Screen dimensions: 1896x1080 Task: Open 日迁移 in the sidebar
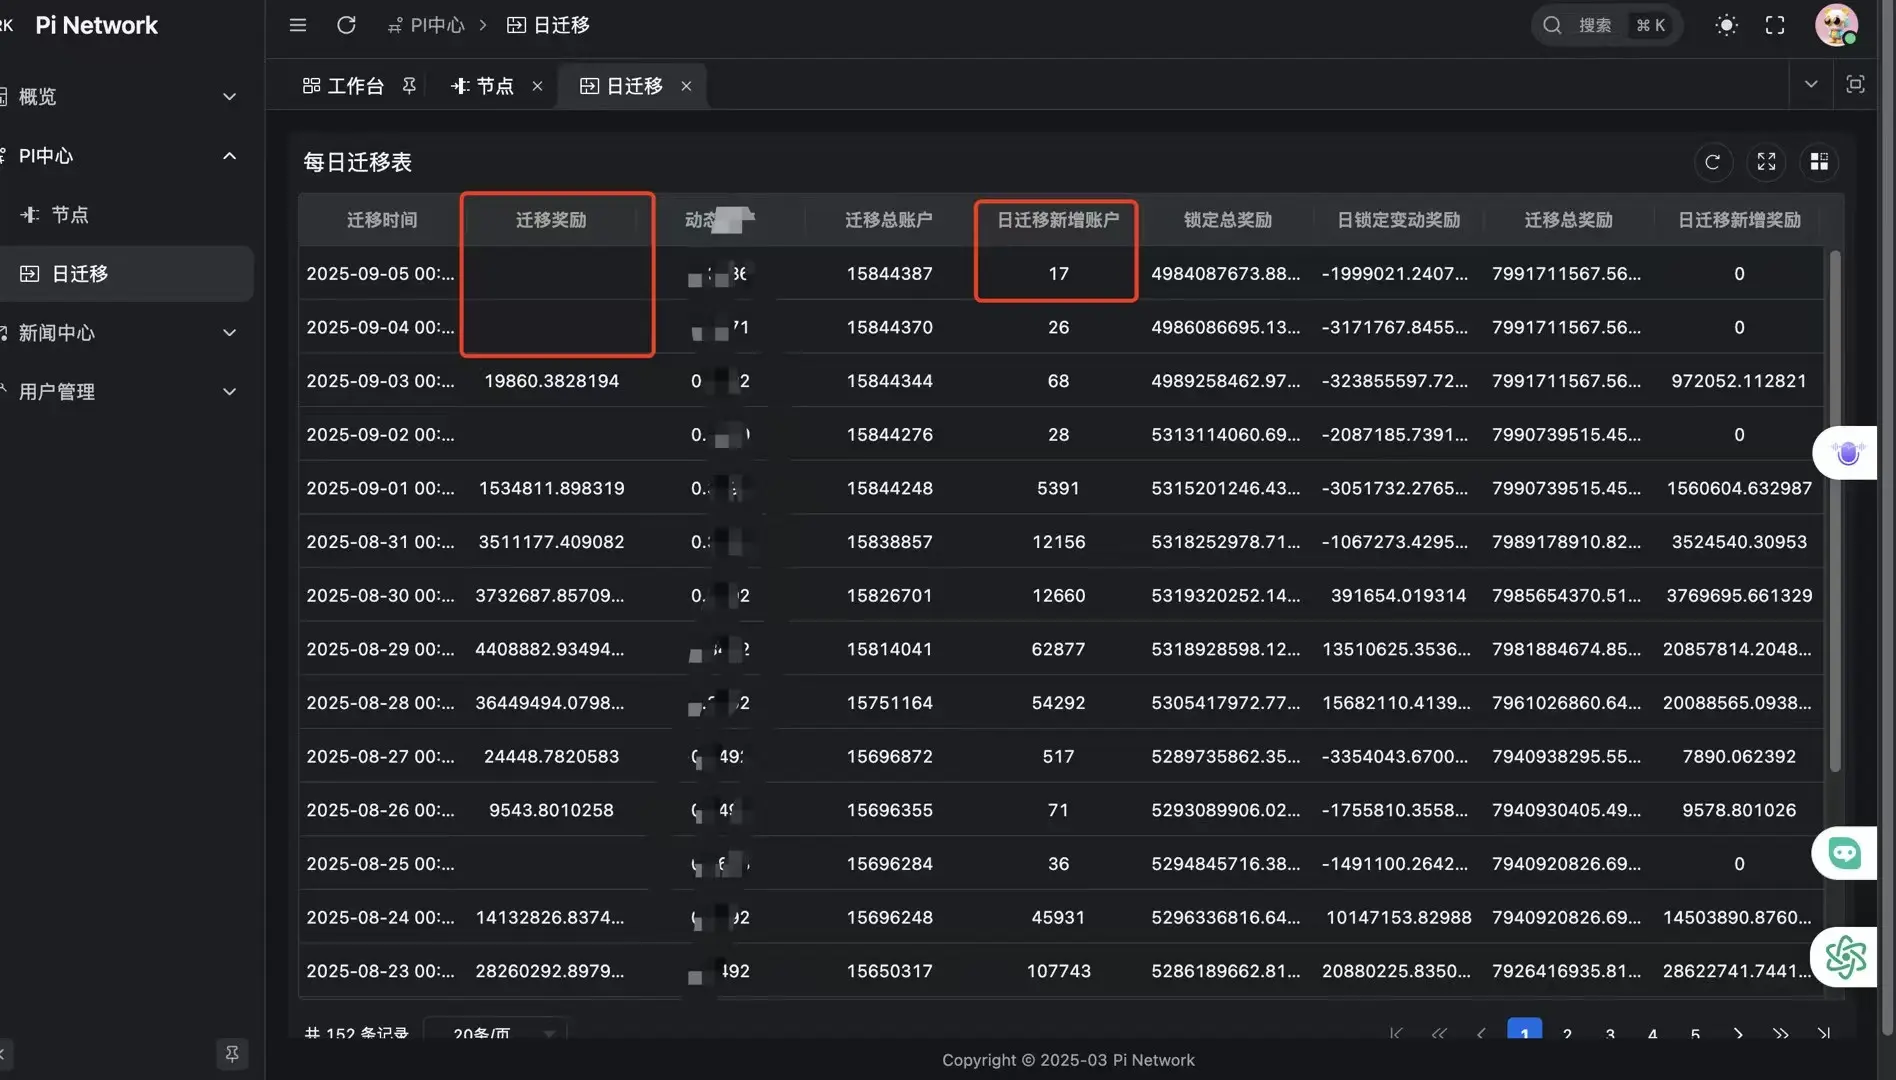pos(126,274)
